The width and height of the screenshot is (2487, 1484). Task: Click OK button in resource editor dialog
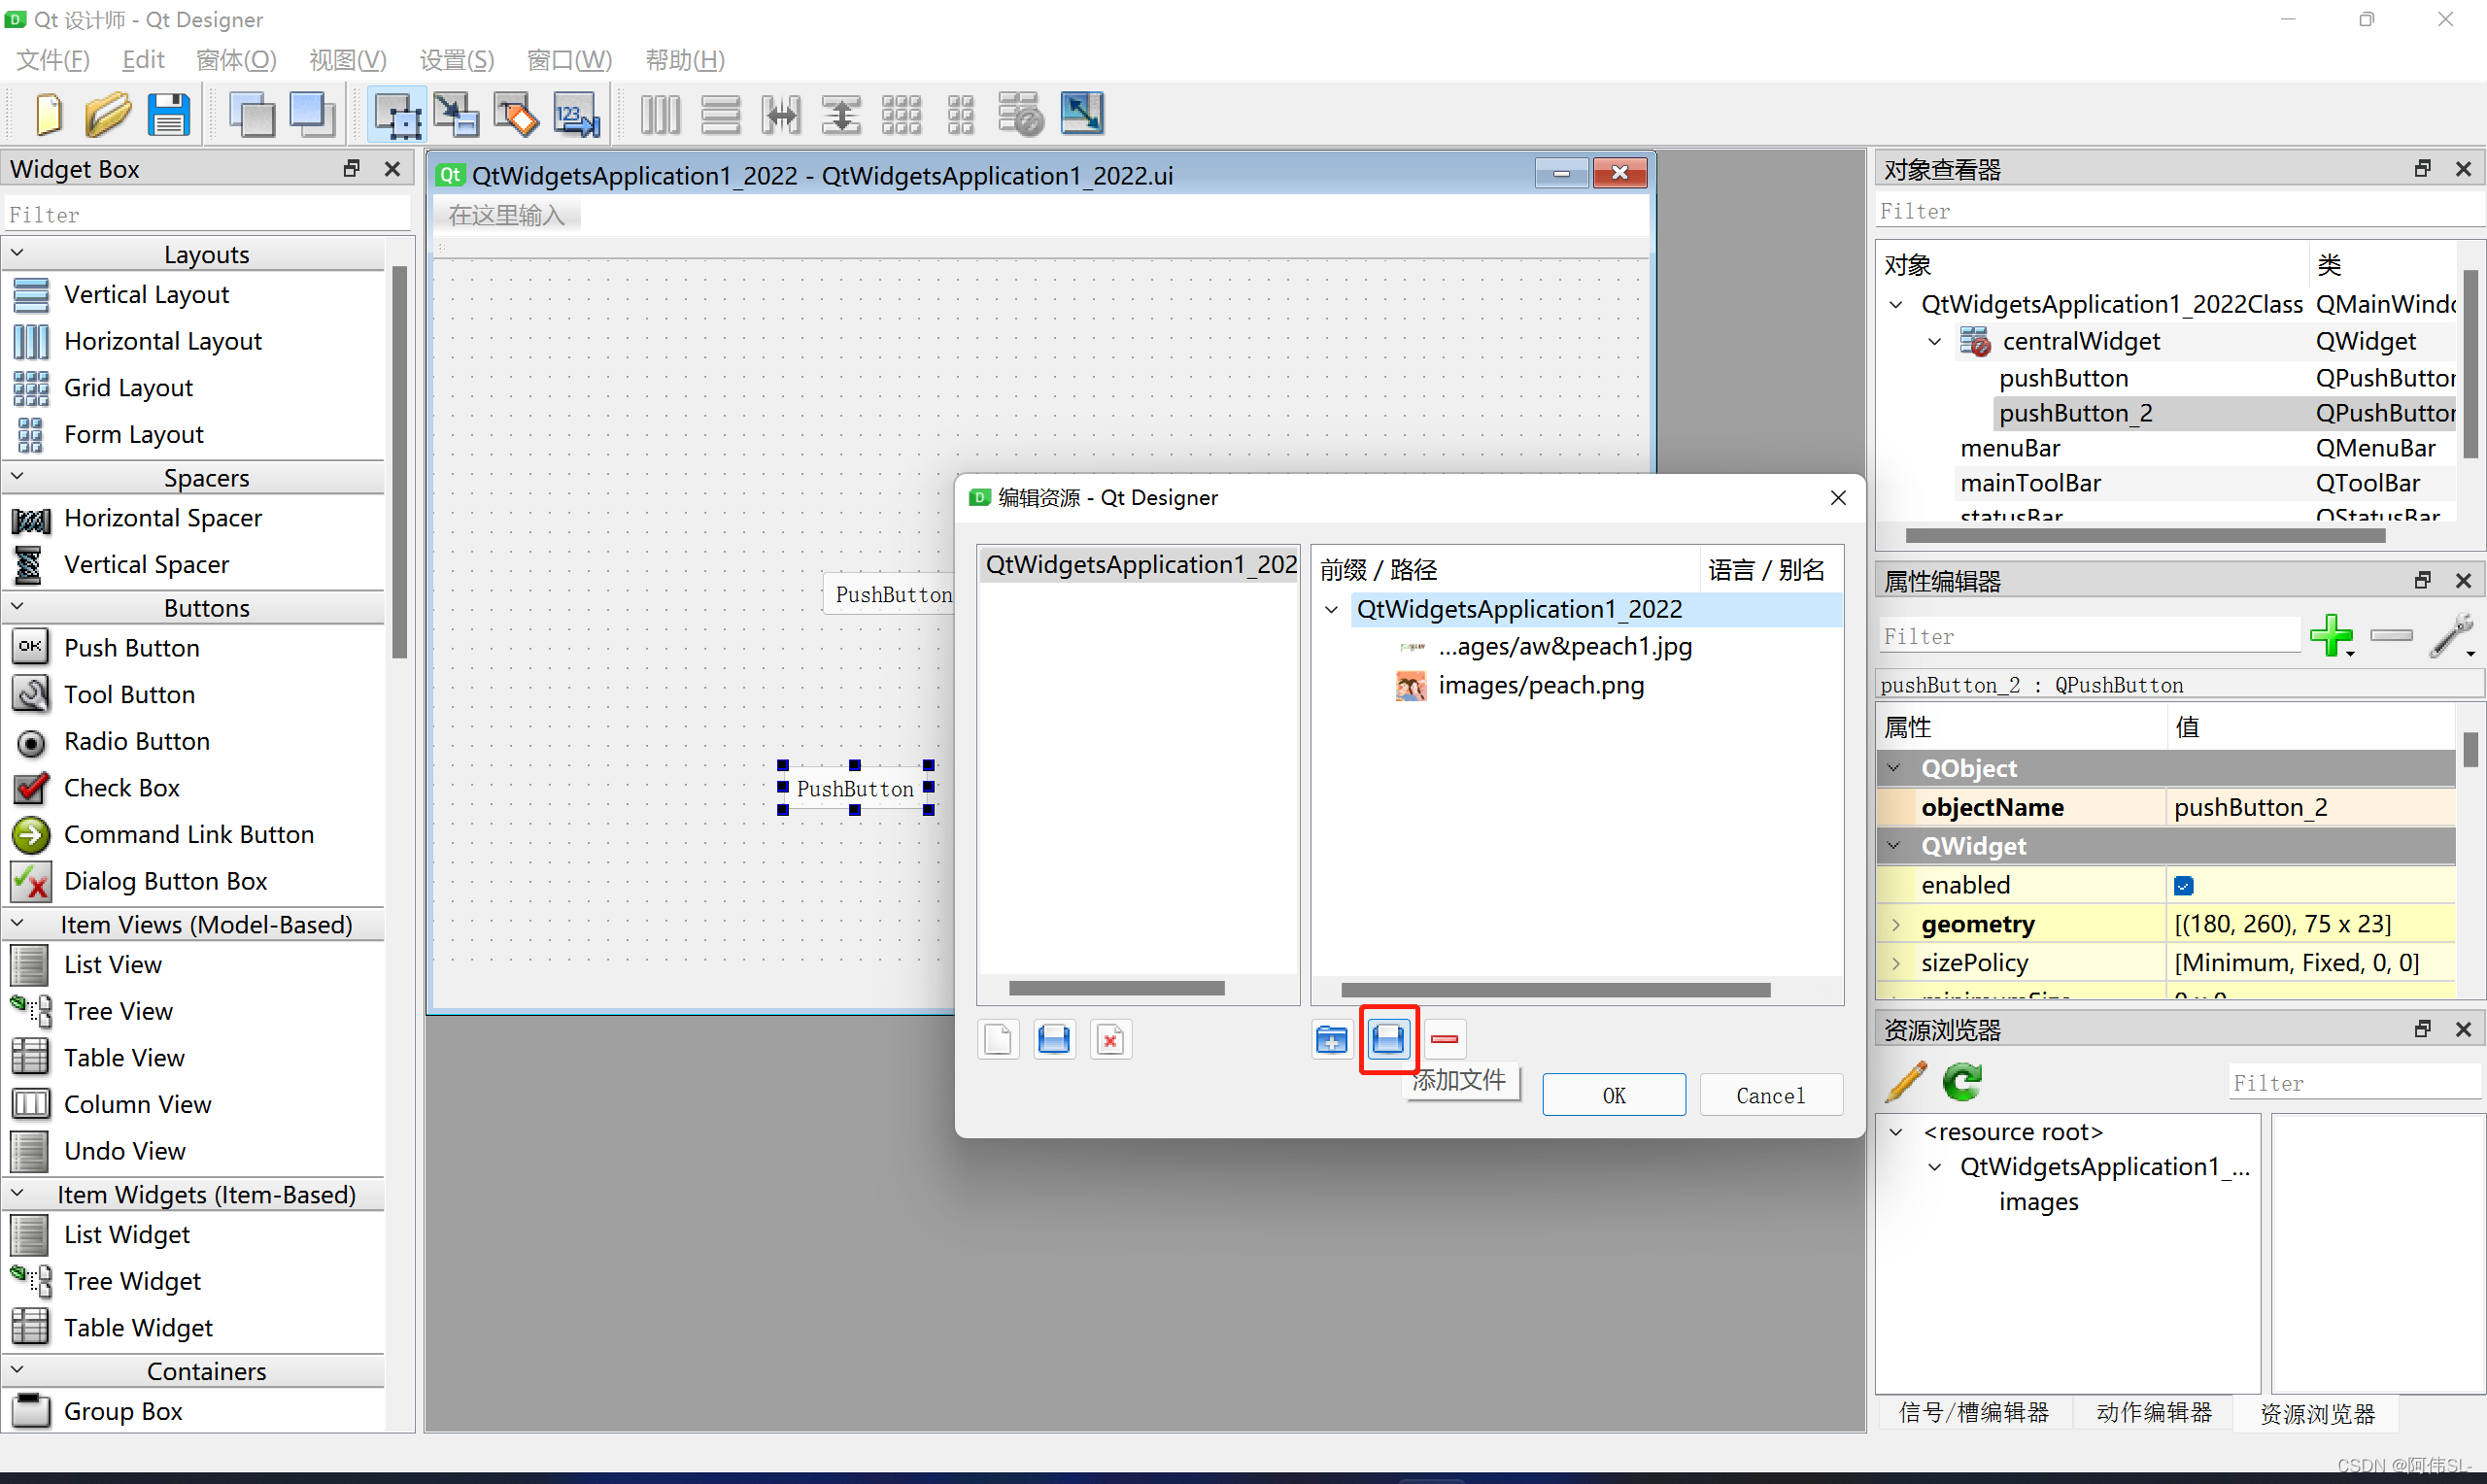coord(1611,1096)
